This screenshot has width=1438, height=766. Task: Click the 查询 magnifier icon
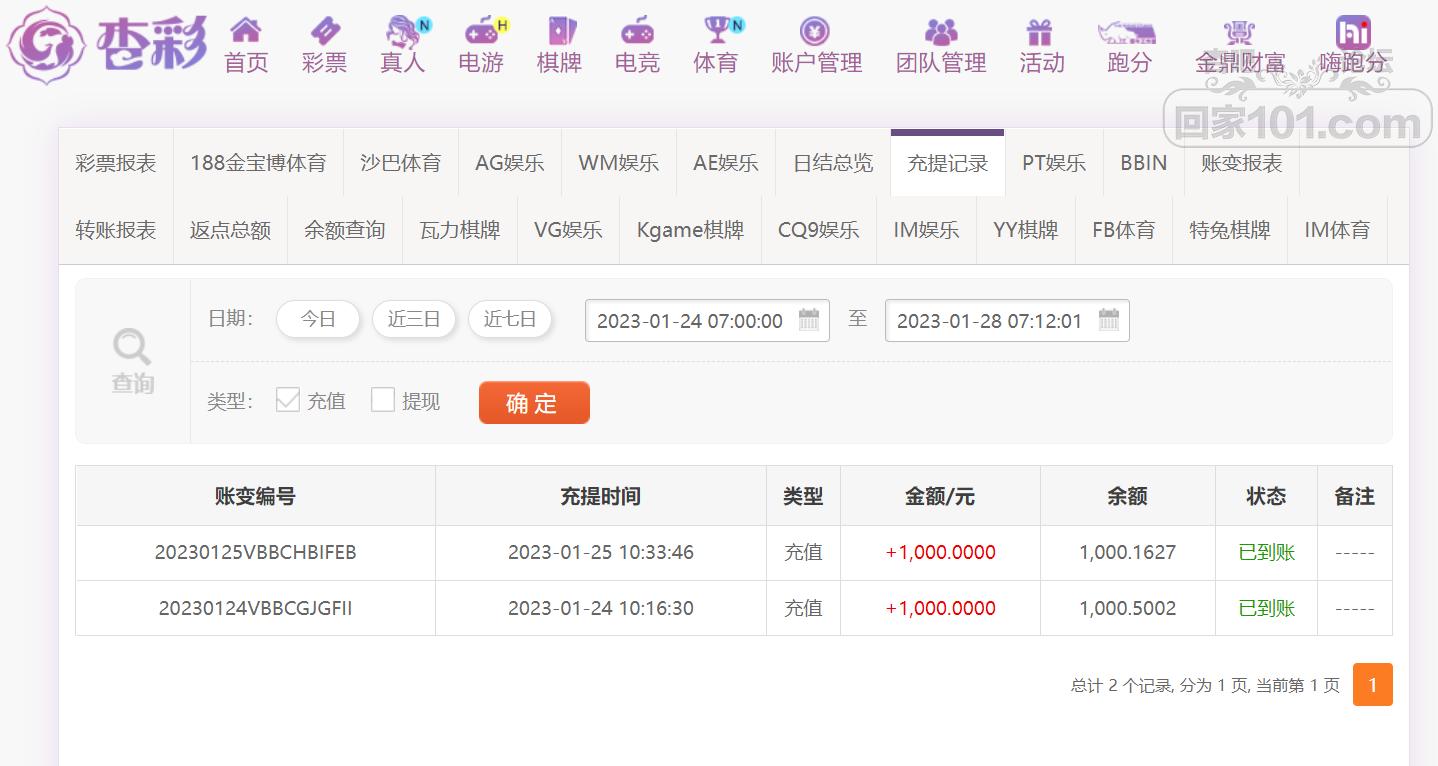132,348
